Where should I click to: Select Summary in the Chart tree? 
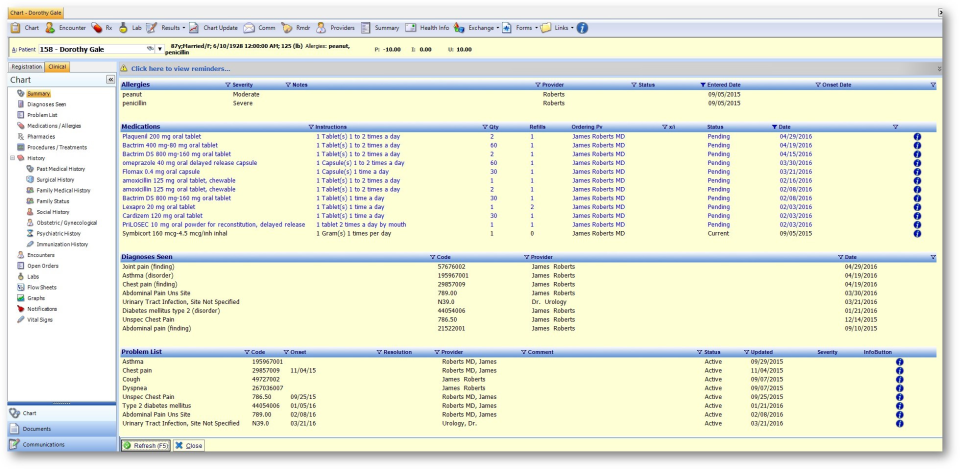coord(38,94)
